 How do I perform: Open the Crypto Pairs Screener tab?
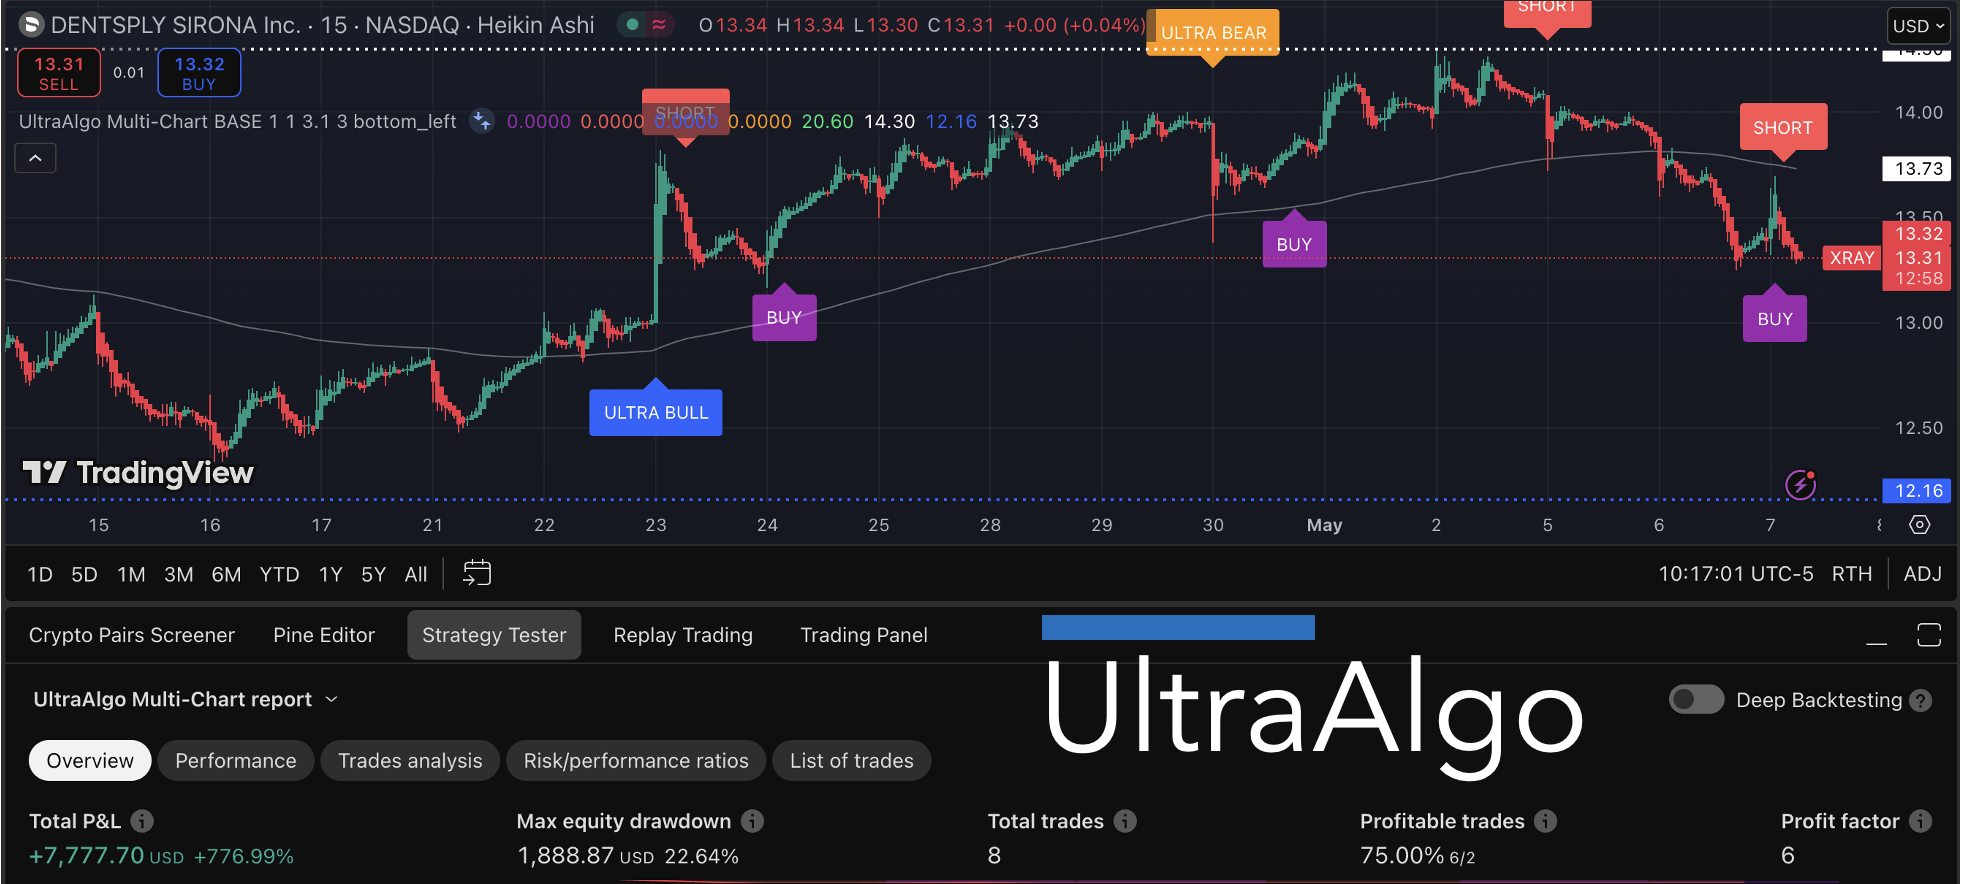click(132, 635)
